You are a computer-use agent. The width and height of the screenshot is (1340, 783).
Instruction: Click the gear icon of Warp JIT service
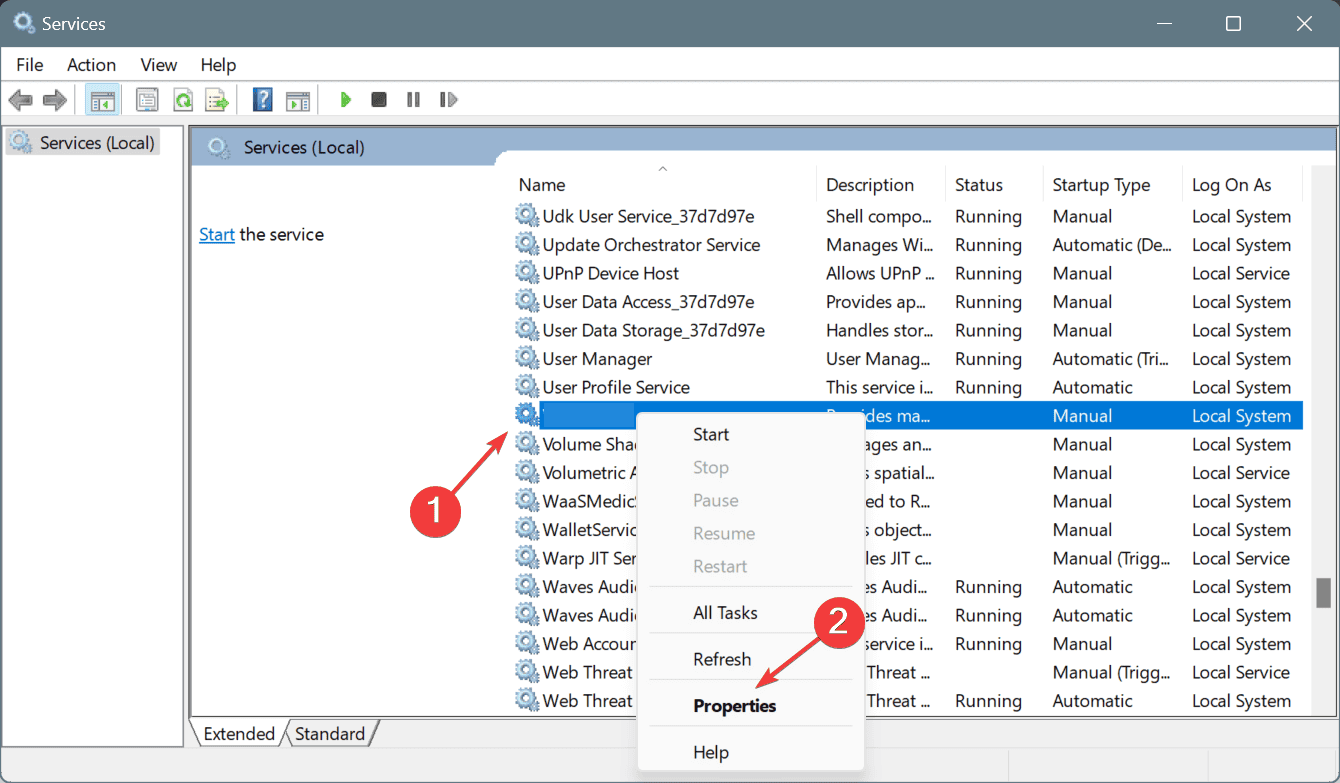[x=526, y=558]
